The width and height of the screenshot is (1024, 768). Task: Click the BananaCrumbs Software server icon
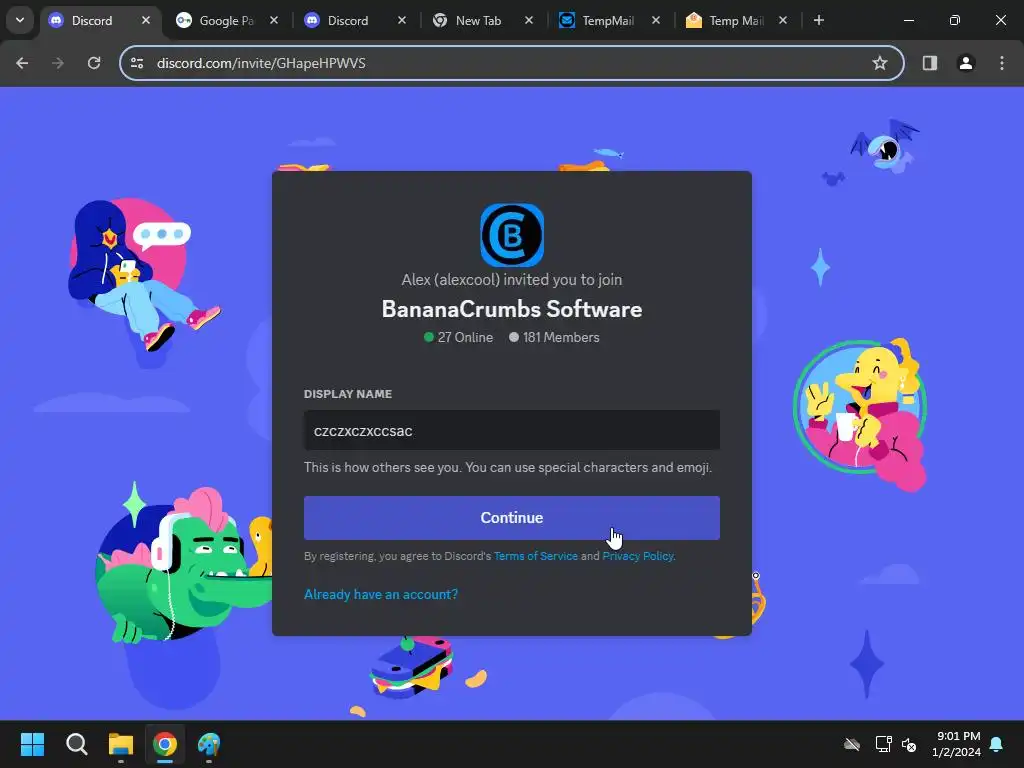click(x=512, y=235)
